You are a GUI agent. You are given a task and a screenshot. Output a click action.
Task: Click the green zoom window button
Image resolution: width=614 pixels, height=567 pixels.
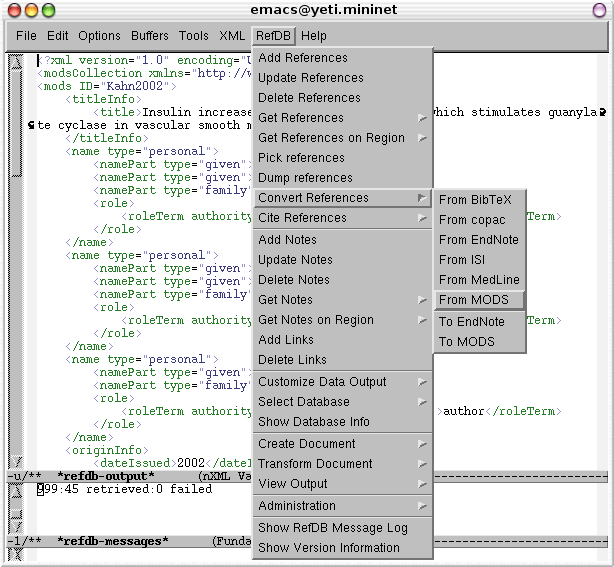tap(49, 10)
